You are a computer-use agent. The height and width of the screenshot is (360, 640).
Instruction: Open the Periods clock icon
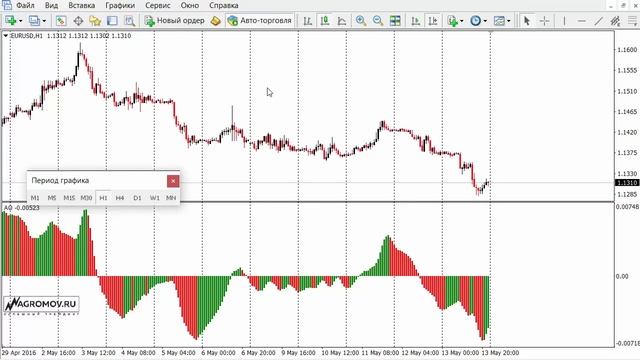(x=476, y=20)
